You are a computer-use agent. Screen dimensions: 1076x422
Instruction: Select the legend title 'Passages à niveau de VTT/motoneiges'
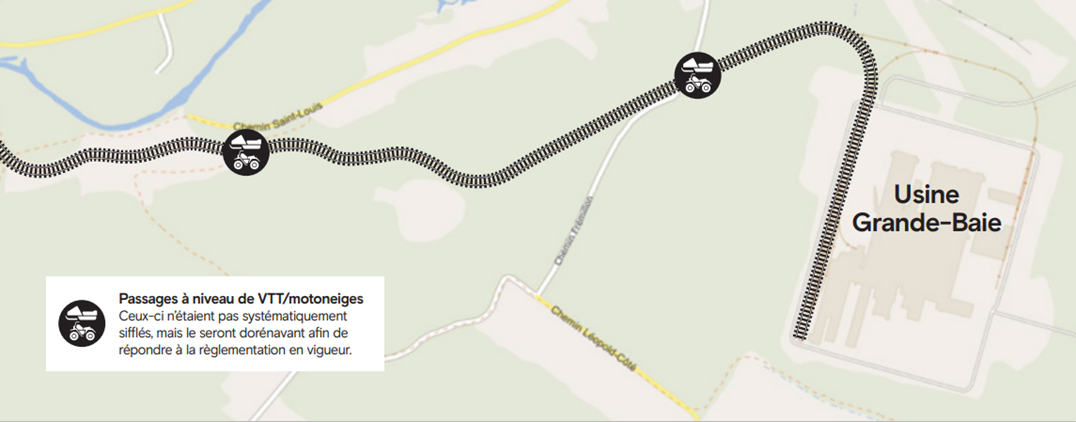point(241,299)
